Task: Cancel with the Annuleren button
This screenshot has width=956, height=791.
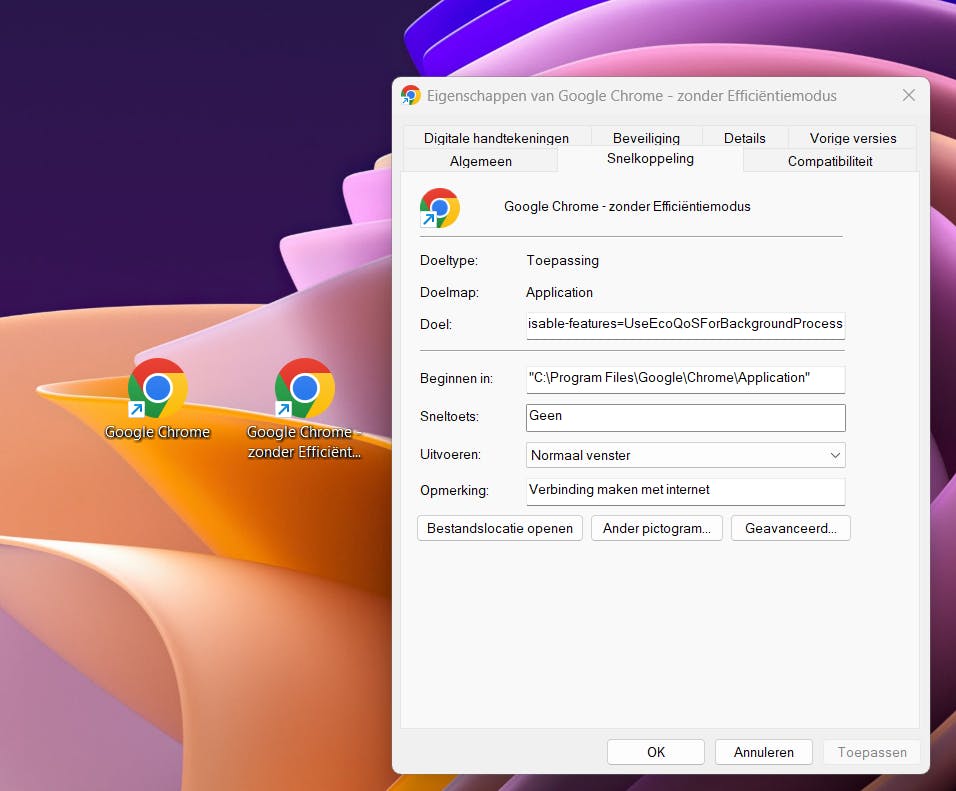Action: (763, 752)
